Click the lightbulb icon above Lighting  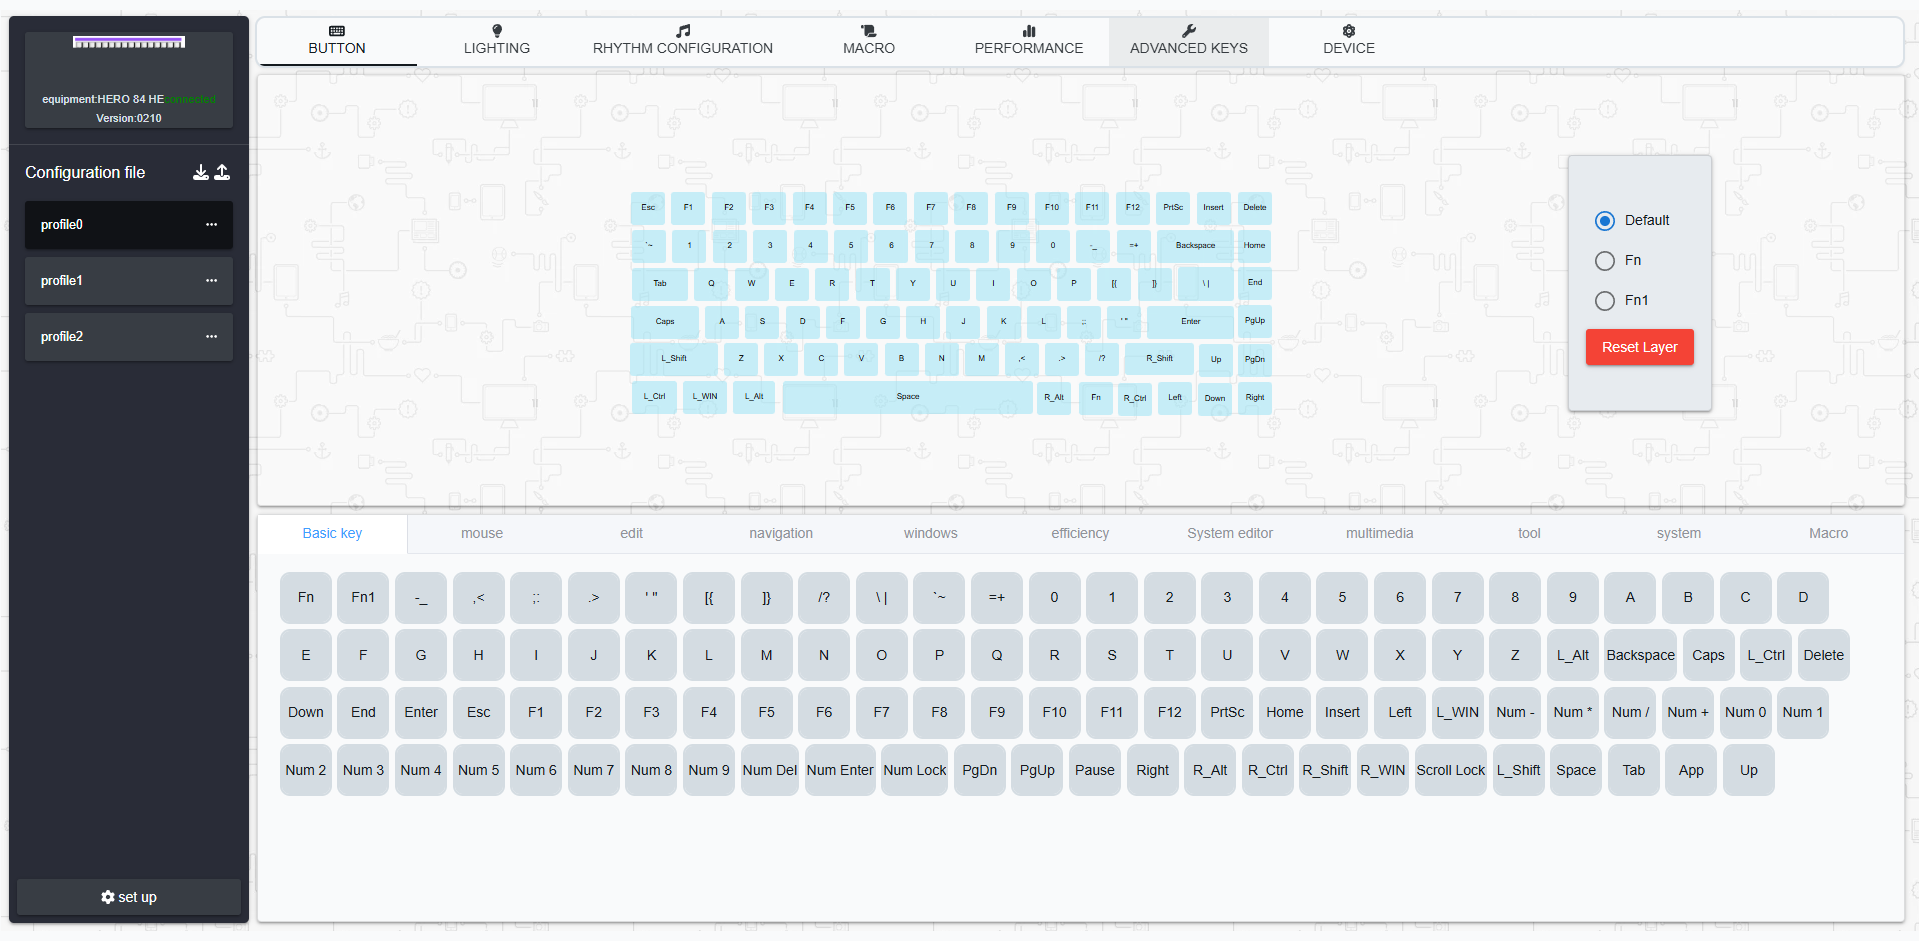(497, 31)
